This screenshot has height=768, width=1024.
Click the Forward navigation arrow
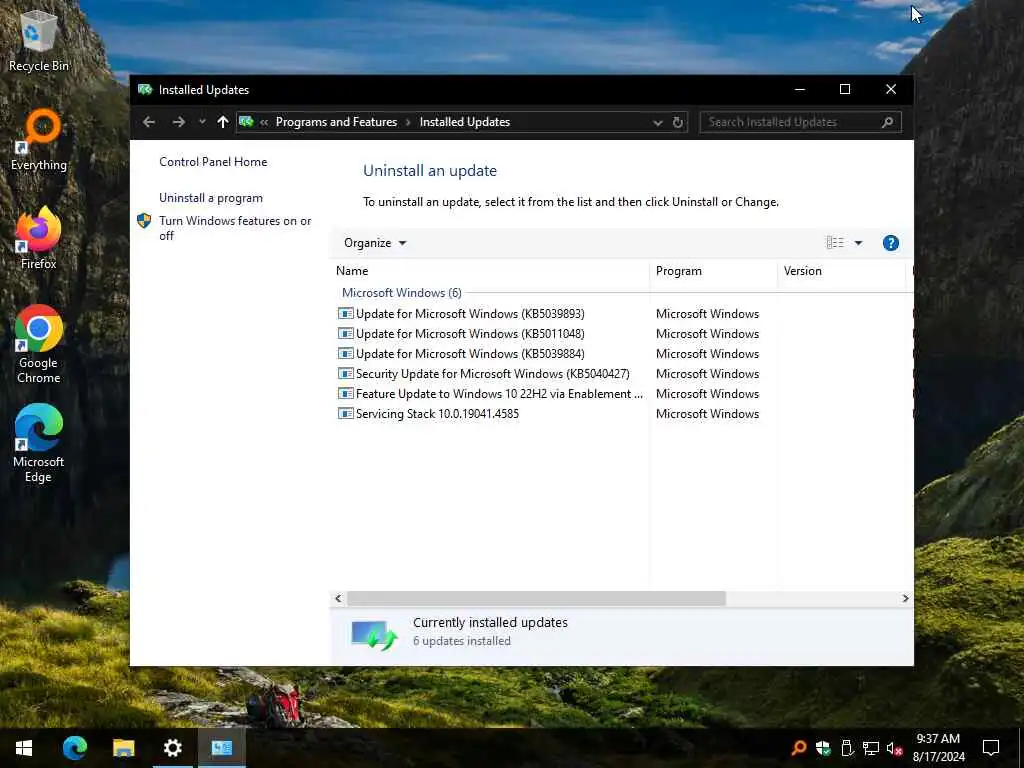coord(178,122)
